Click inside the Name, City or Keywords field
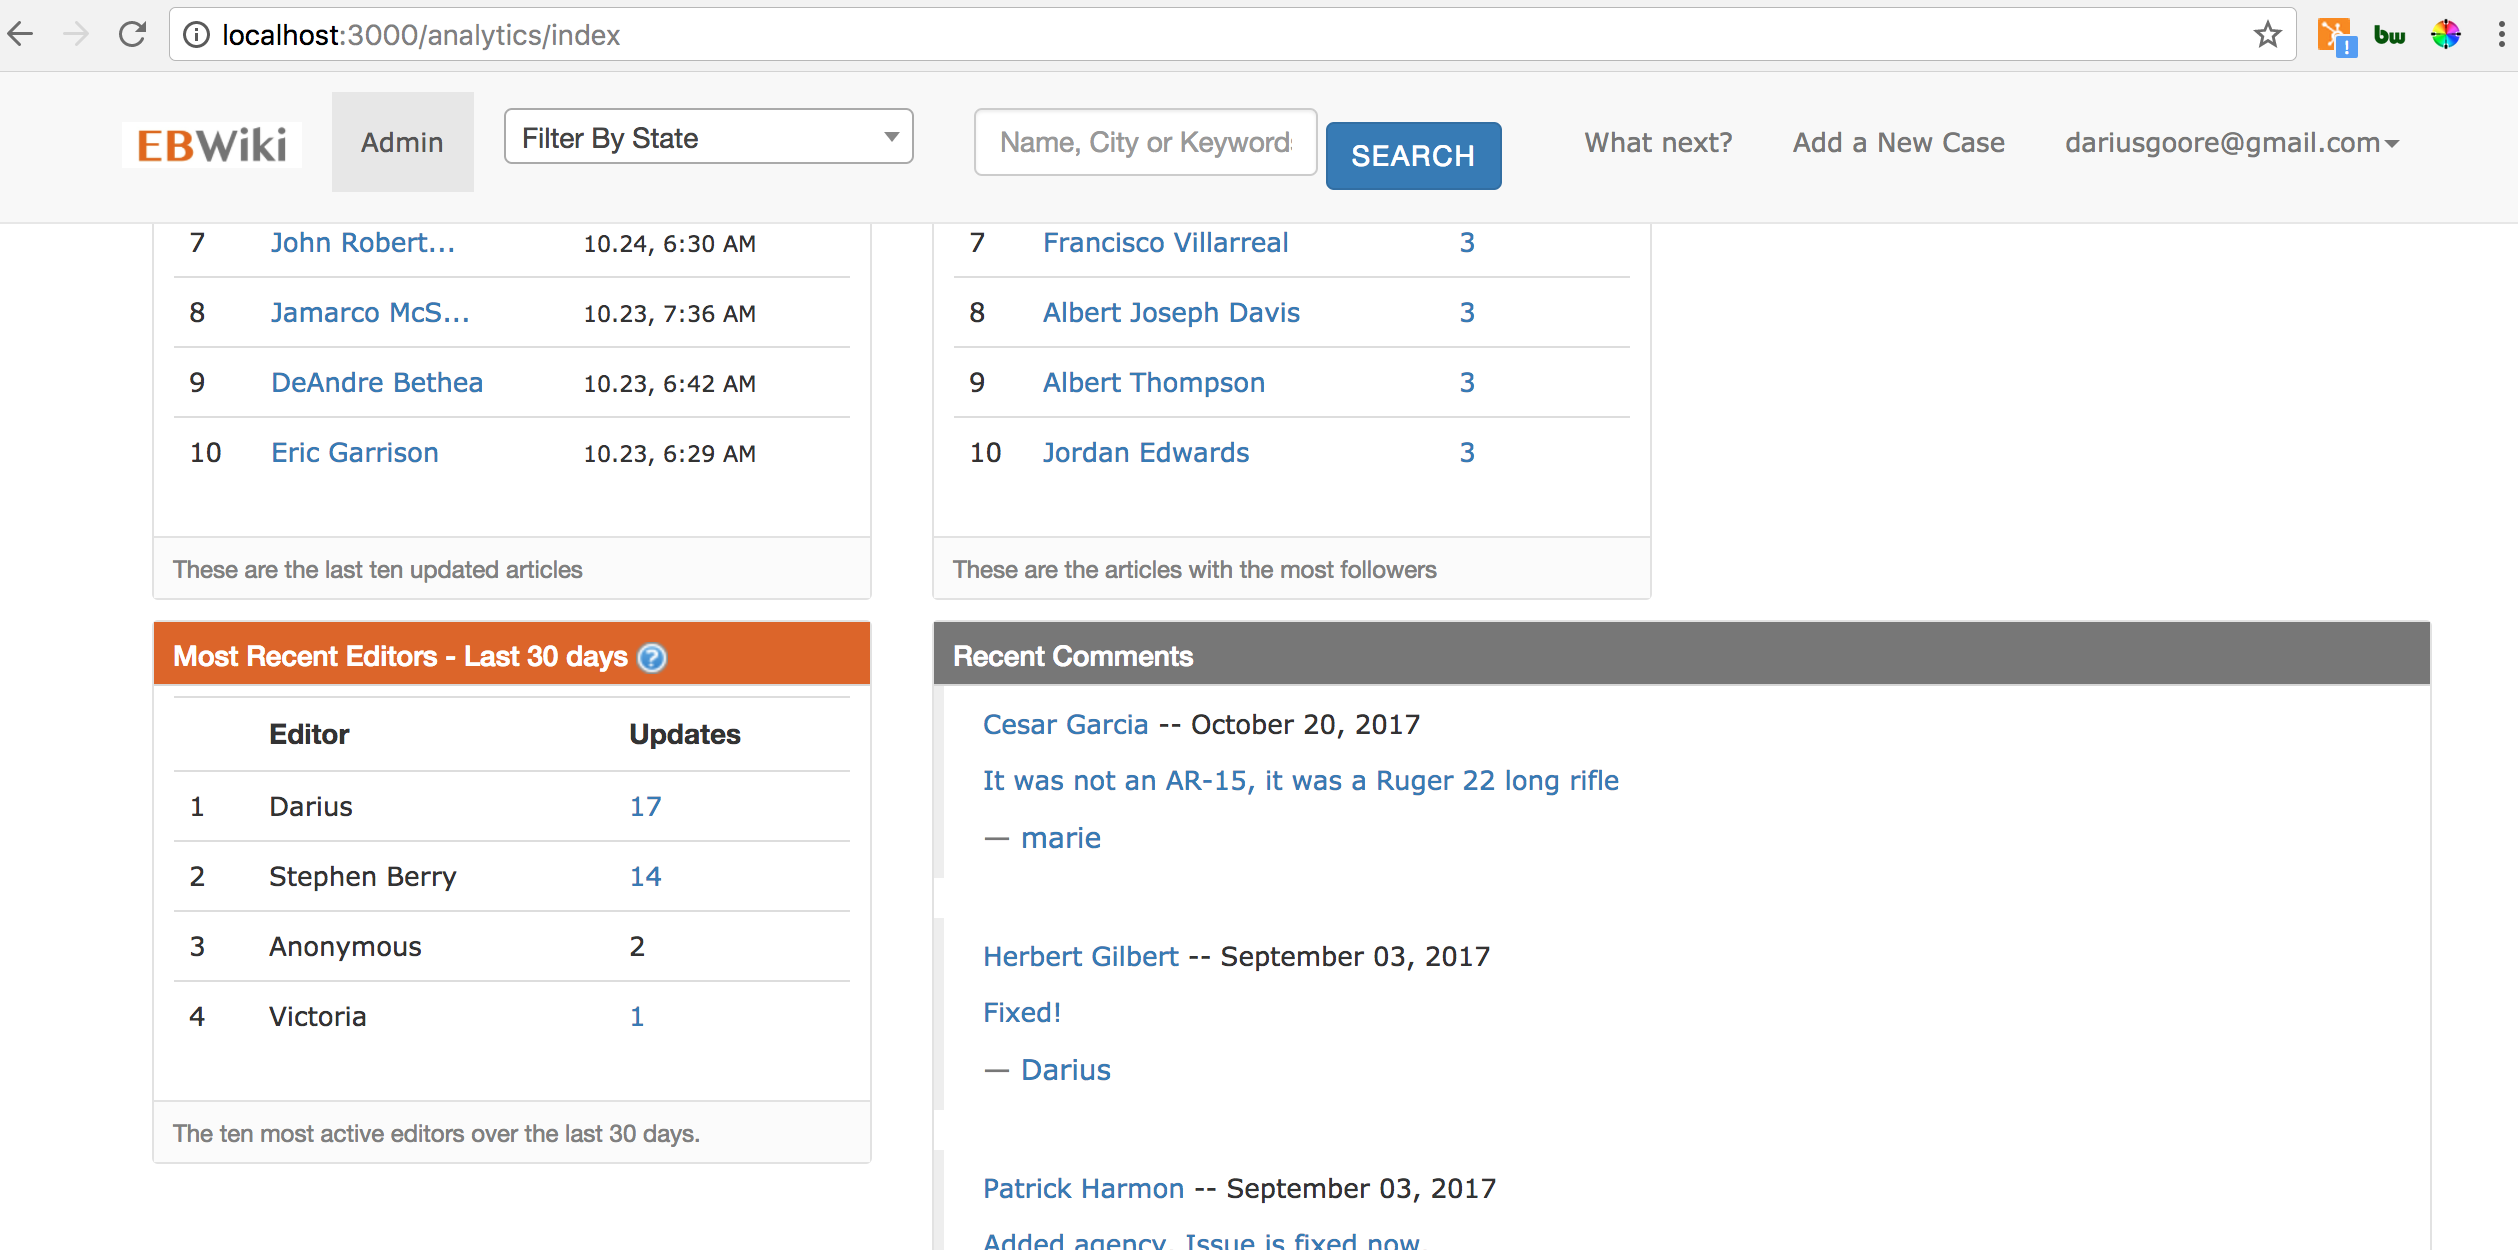2518x1250 pixels. click(1144, 142)
